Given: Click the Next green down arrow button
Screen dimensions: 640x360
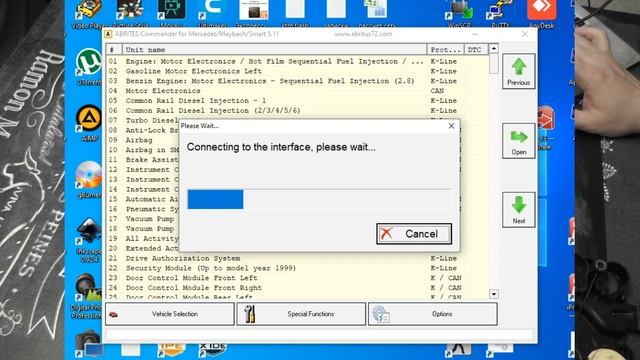Looking at the screenshot, I should [518, 210].
